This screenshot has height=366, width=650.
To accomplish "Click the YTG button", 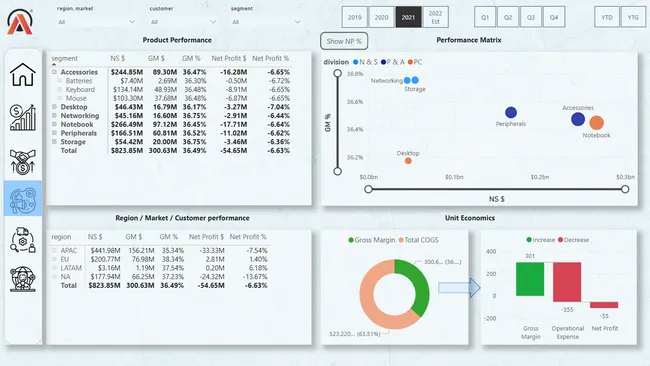I will (633, 17).
